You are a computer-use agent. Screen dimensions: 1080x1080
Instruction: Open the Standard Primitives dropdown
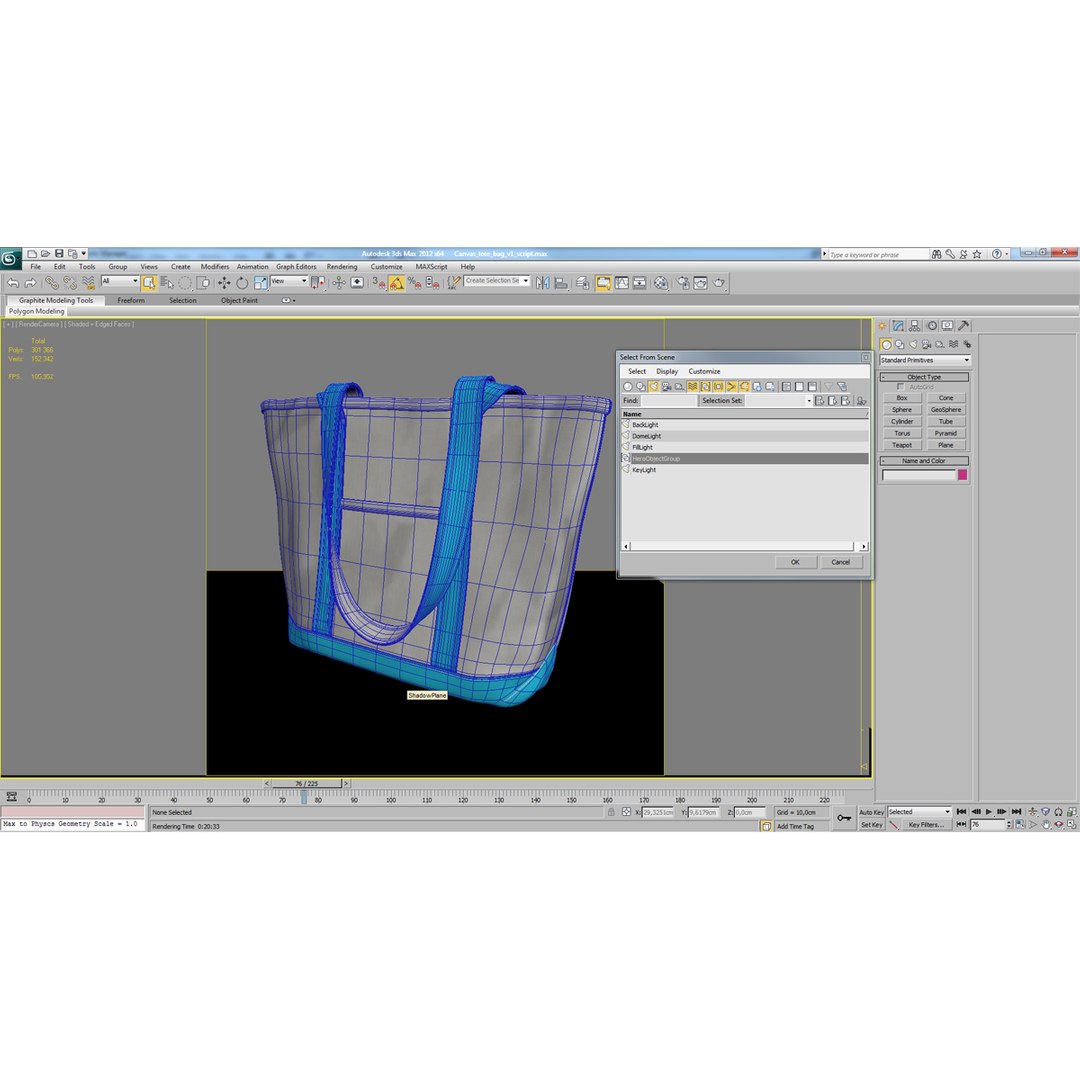(924, 360)
